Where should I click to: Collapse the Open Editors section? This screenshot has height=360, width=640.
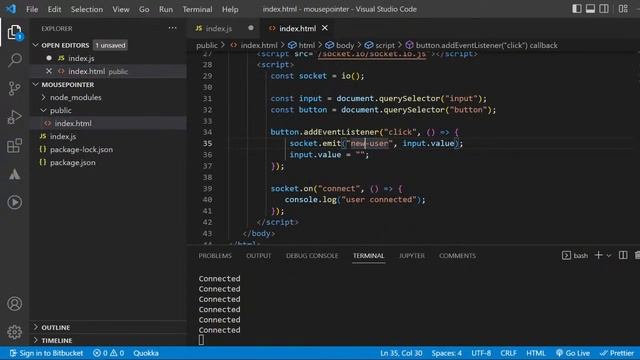(36, 45)
